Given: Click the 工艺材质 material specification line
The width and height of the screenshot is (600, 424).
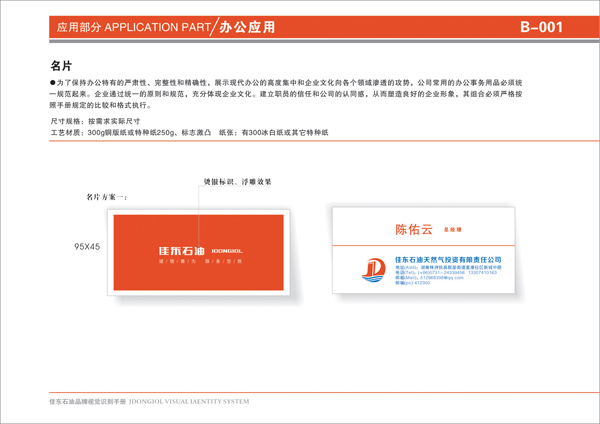Looking at the screenshot, I should click(189, 132).
